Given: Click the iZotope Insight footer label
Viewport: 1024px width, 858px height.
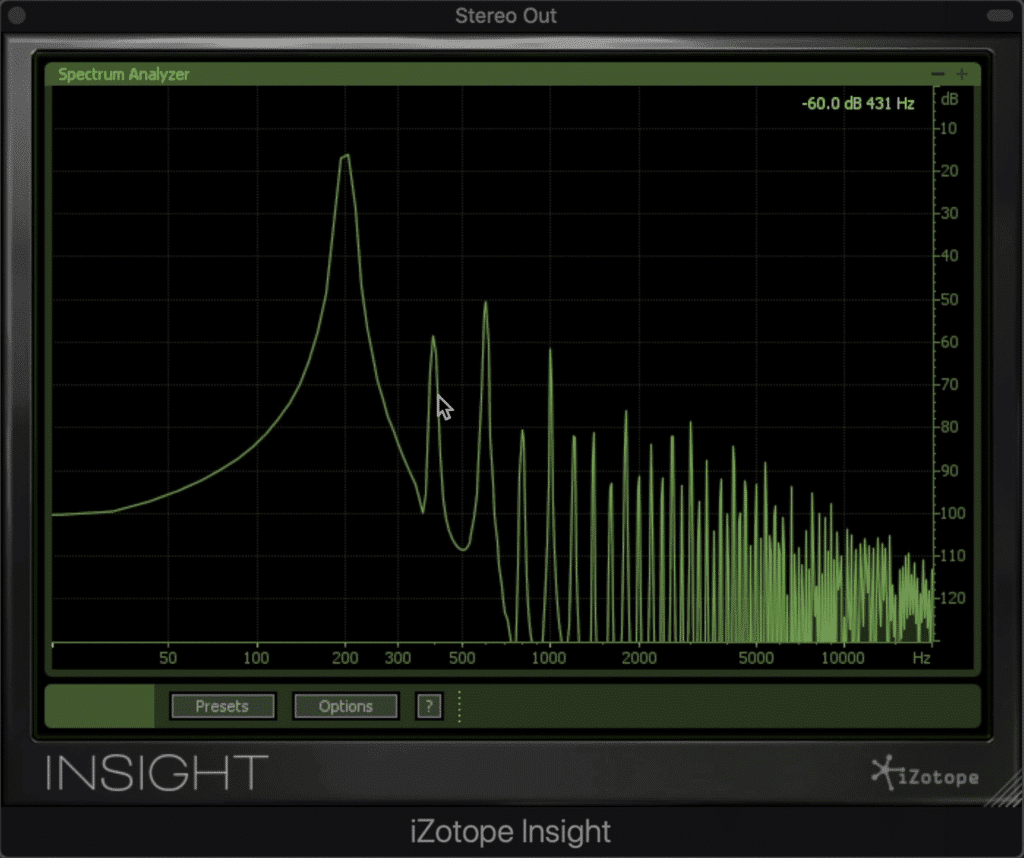Looking at the screenshot, I should coord(510,831).
